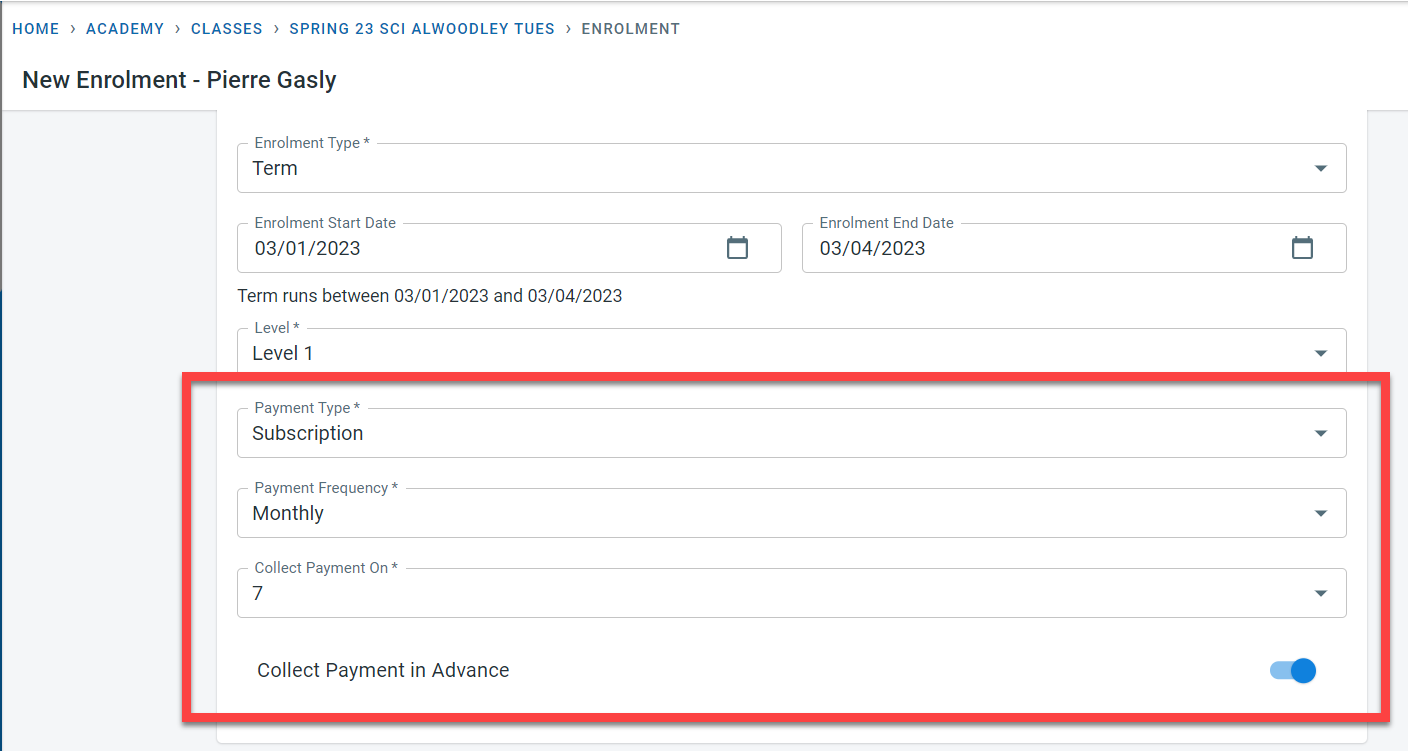
Task: Disable the Collect Payment in Advance switch
Action: pyautogui.click(x=1294, y=671)
